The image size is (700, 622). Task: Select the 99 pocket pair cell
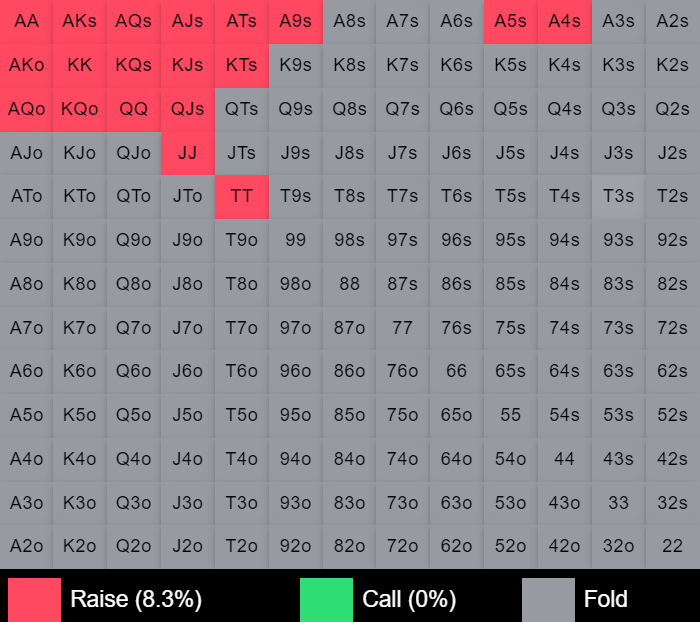pos(295,240)
